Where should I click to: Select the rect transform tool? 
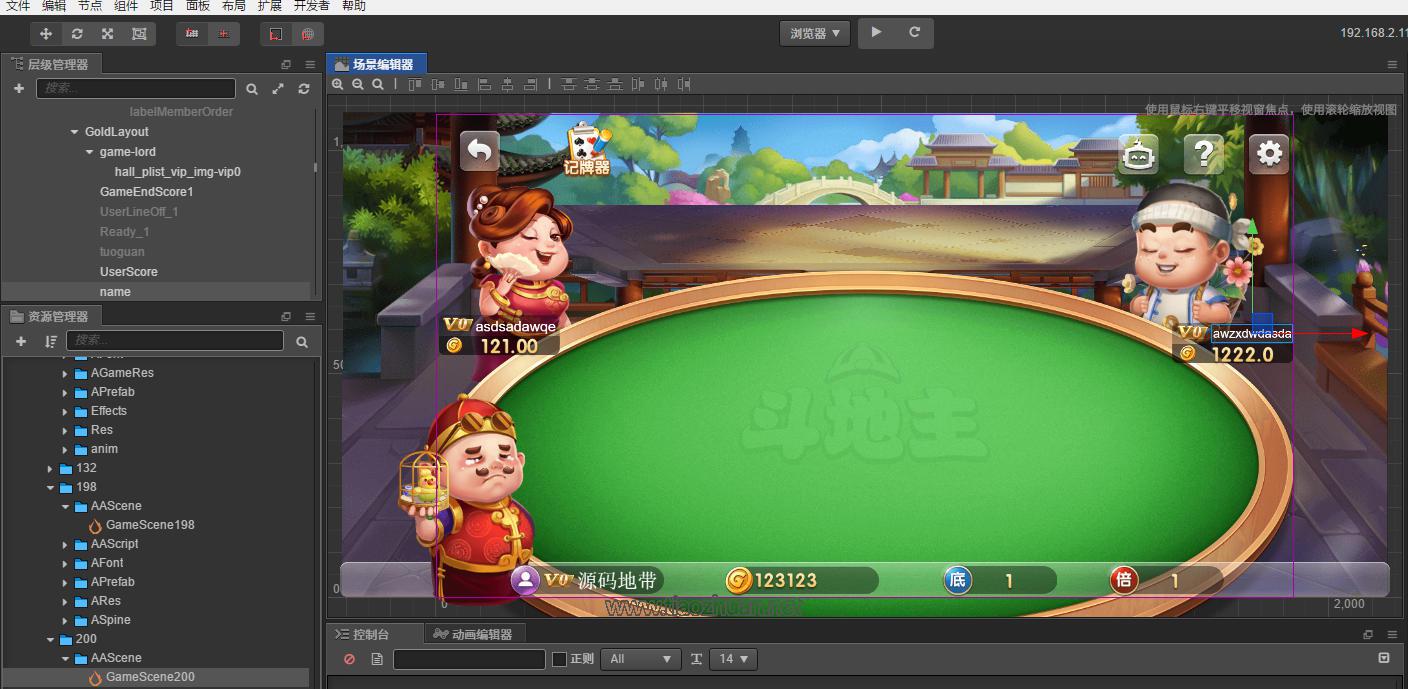[x=139, y=34]
